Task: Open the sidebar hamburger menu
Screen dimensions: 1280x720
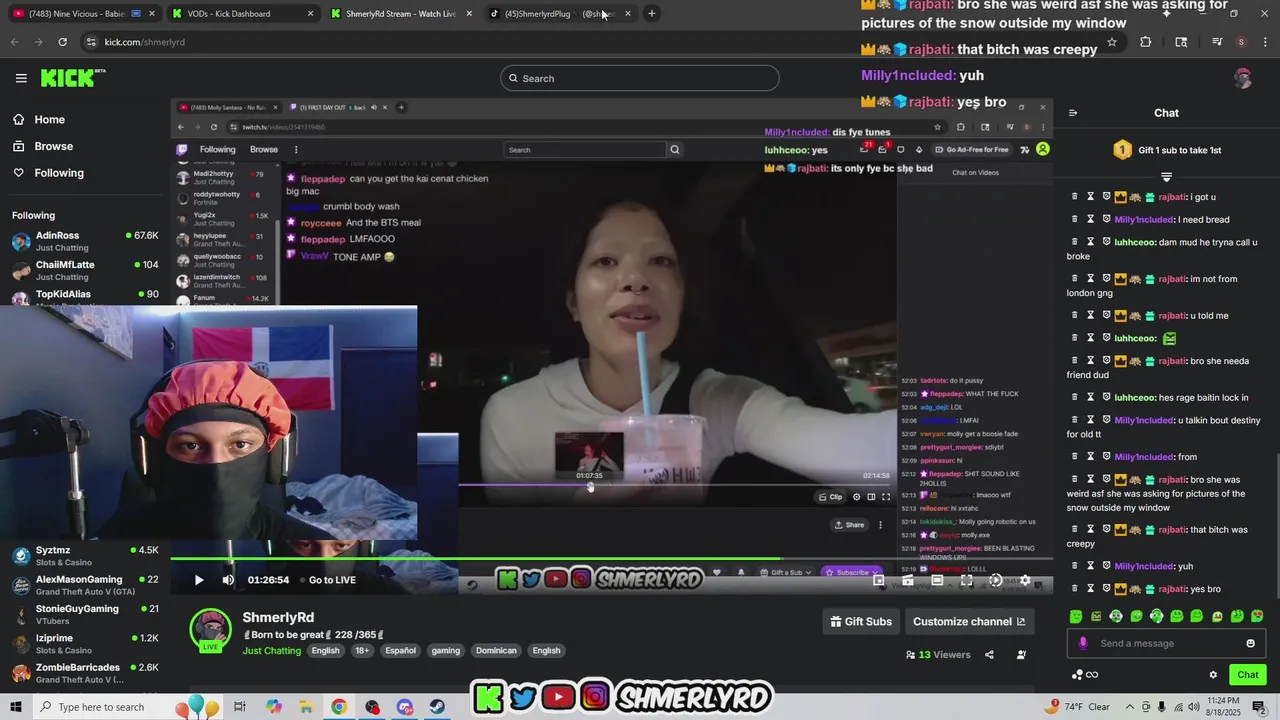Action: pyautogui.click(x=21, y=78)
